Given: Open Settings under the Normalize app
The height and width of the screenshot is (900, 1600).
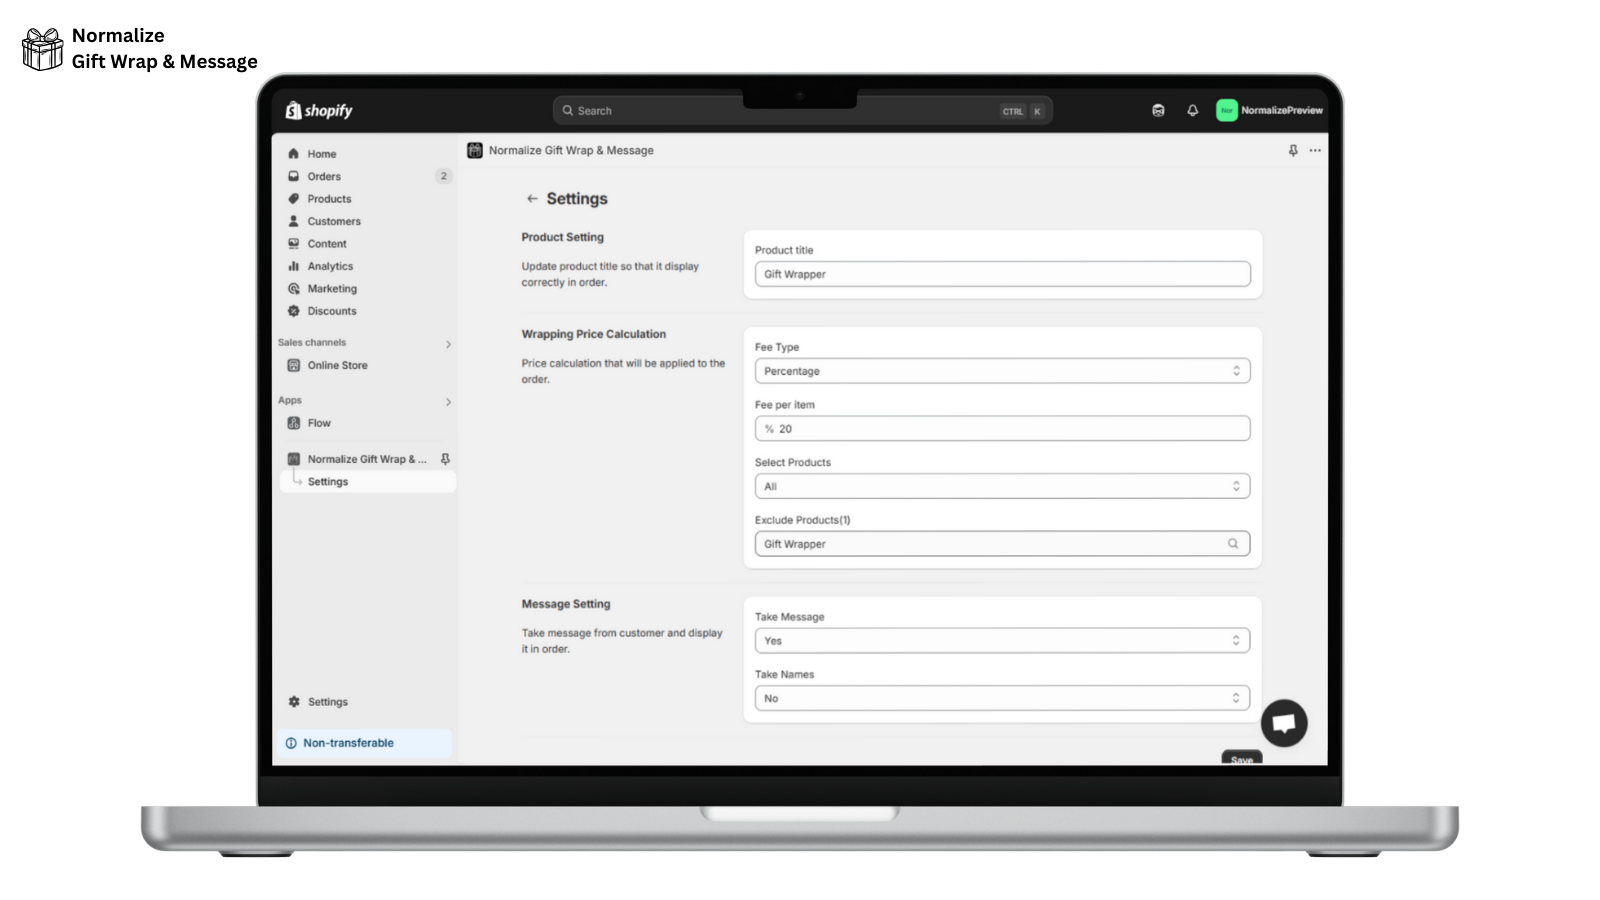Looking at the screenshot, I should click(327, 481).
